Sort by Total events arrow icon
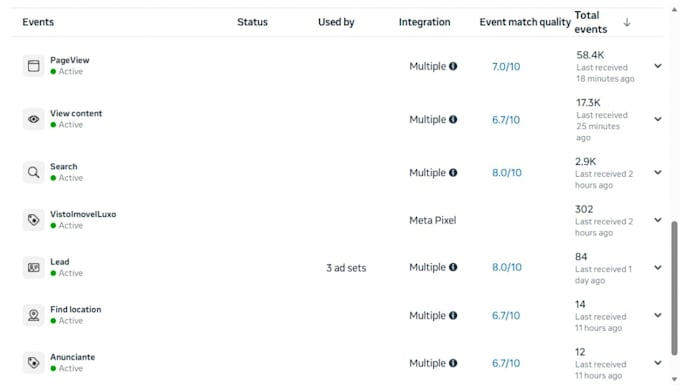 (x=627, y=22)
